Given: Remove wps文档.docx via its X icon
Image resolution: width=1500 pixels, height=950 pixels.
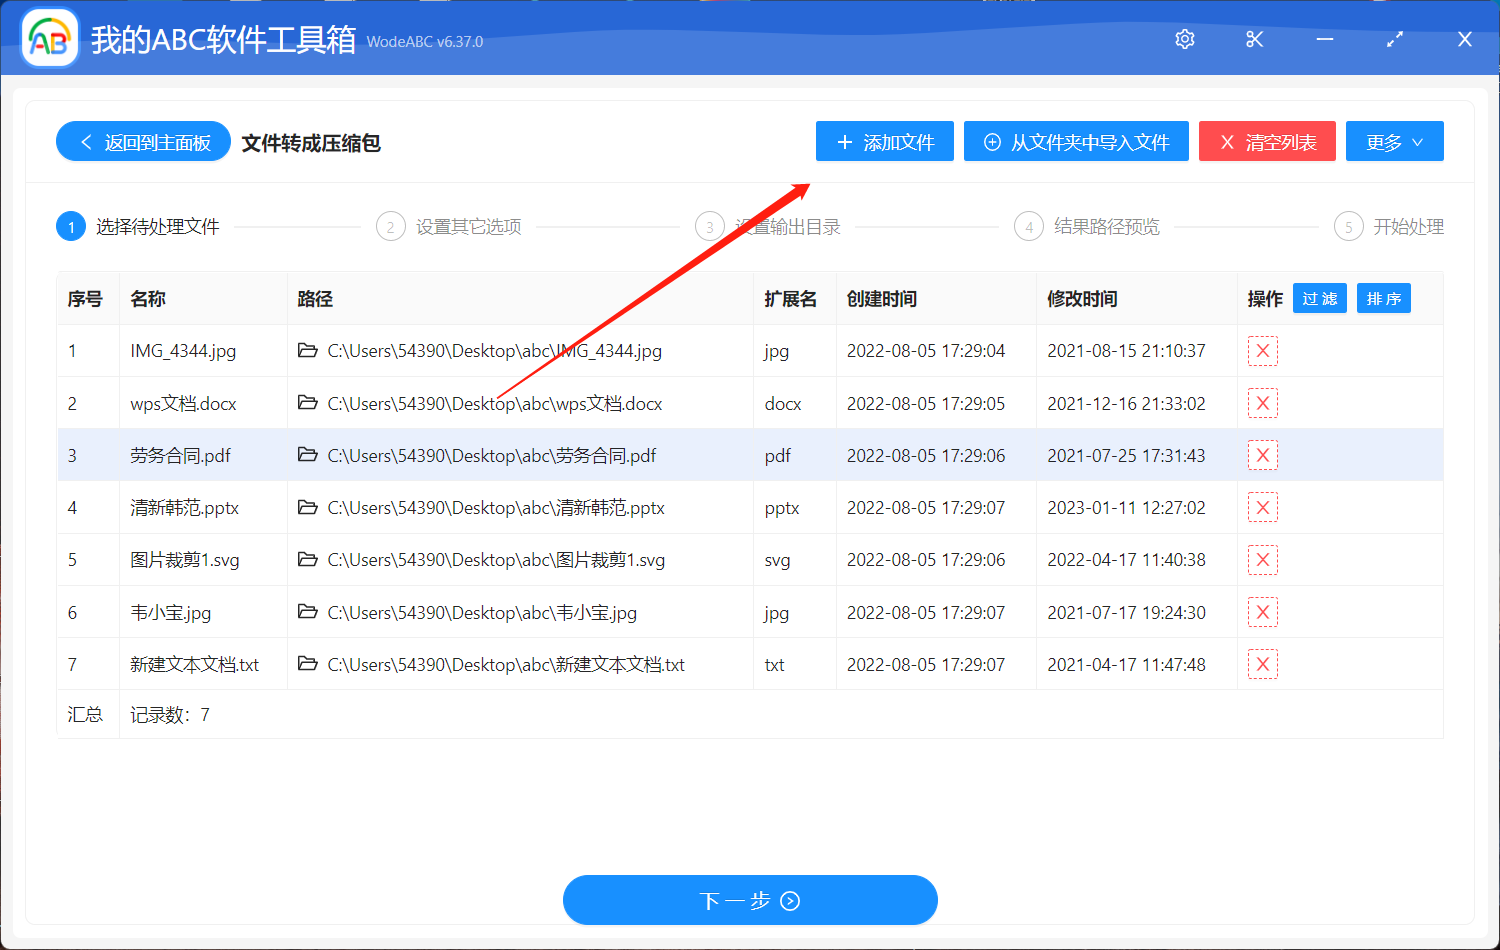Looking at the screenshot, I should tap(1263, 403).
